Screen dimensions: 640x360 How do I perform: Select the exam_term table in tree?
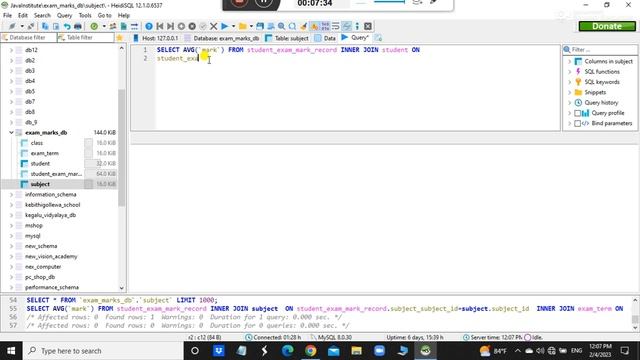click(44, 153)
